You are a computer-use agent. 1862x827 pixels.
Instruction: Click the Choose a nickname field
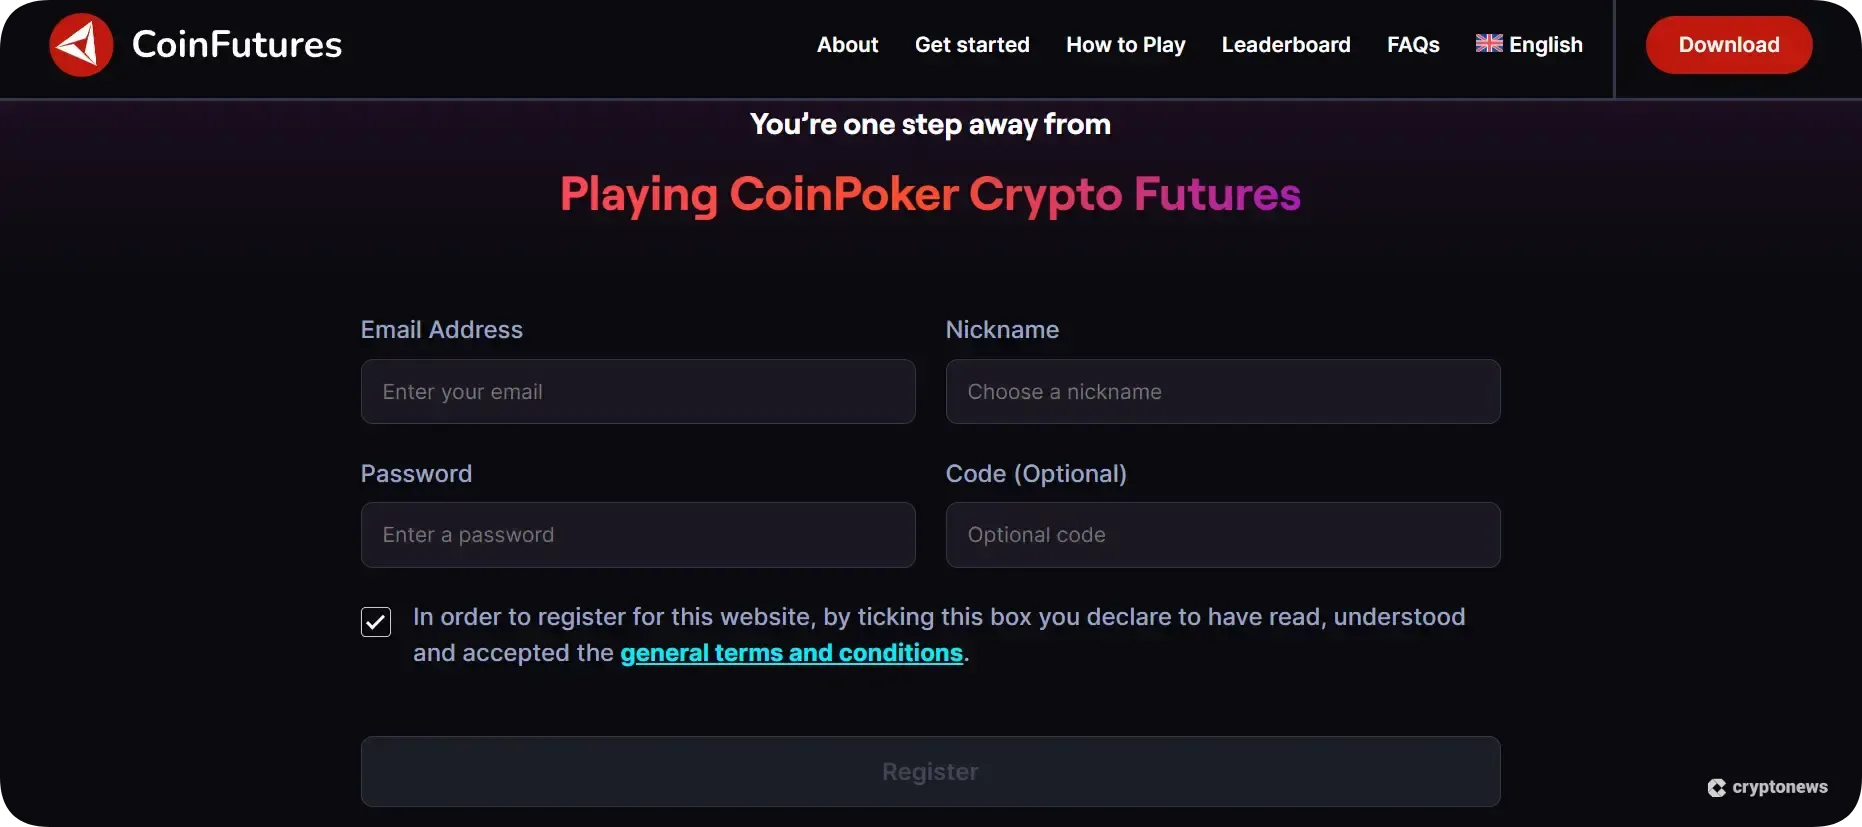(1222, 391)
